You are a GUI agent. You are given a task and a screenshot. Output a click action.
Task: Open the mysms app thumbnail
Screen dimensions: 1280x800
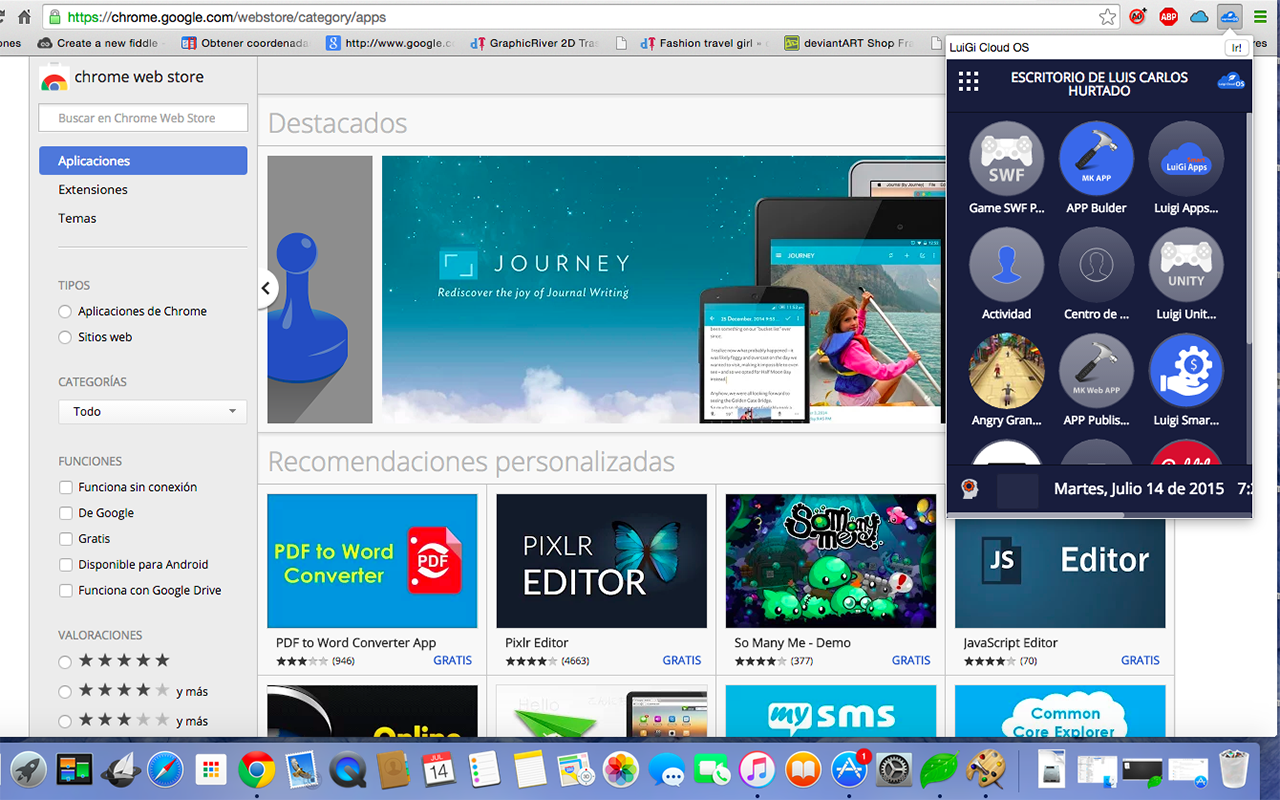click(831, 711)
